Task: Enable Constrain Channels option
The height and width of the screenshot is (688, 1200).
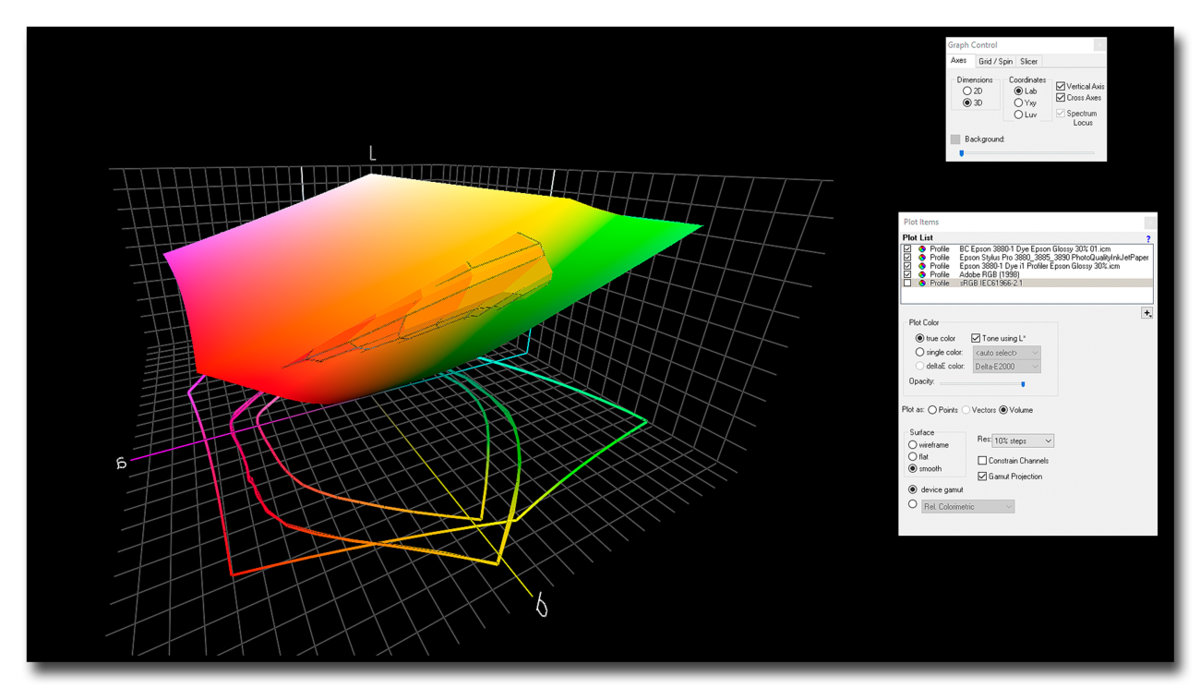Action: [982, 460]
